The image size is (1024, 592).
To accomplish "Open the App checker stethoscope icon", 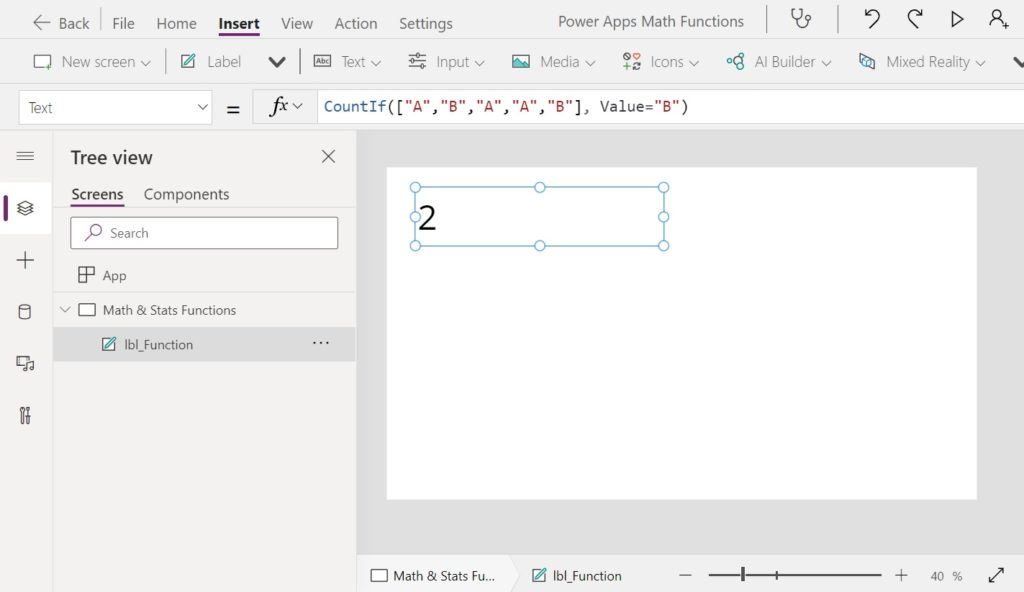I will (801, 19).
